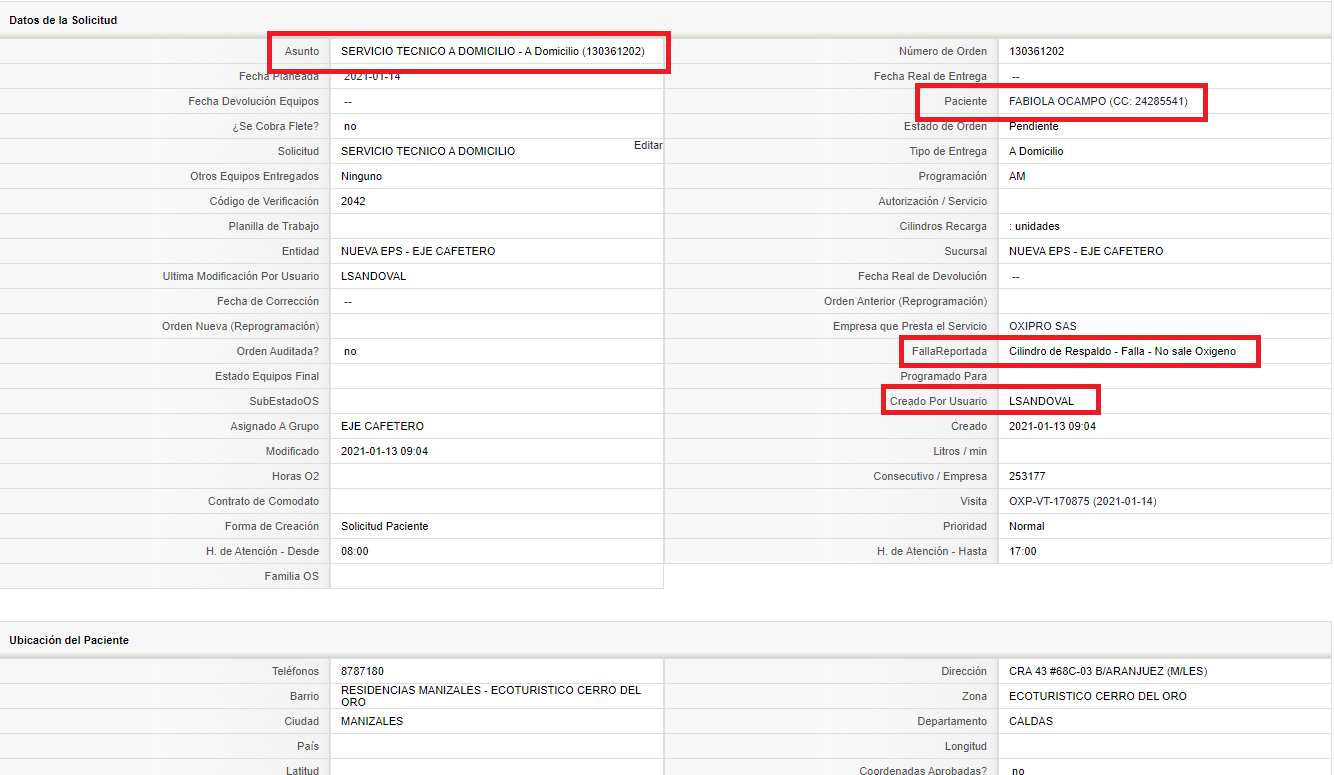Viewport: 1334px width, 775px height.
Task: Click the service provider value OXIPRO SAS
Action: coord(1043,326)
